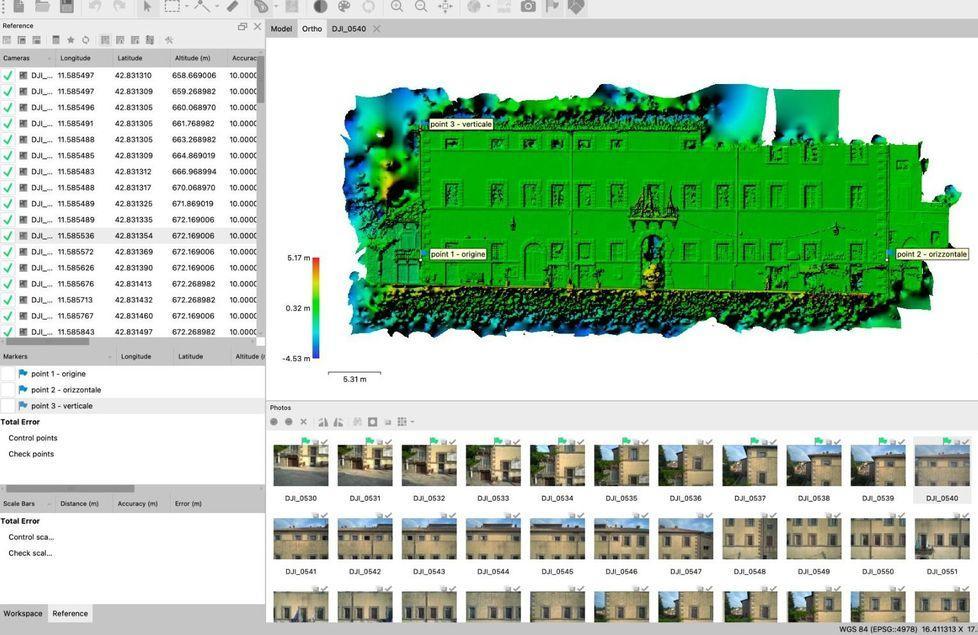Open the drawing tool dropdown arrow
The image size is (978, 635).
217,7
